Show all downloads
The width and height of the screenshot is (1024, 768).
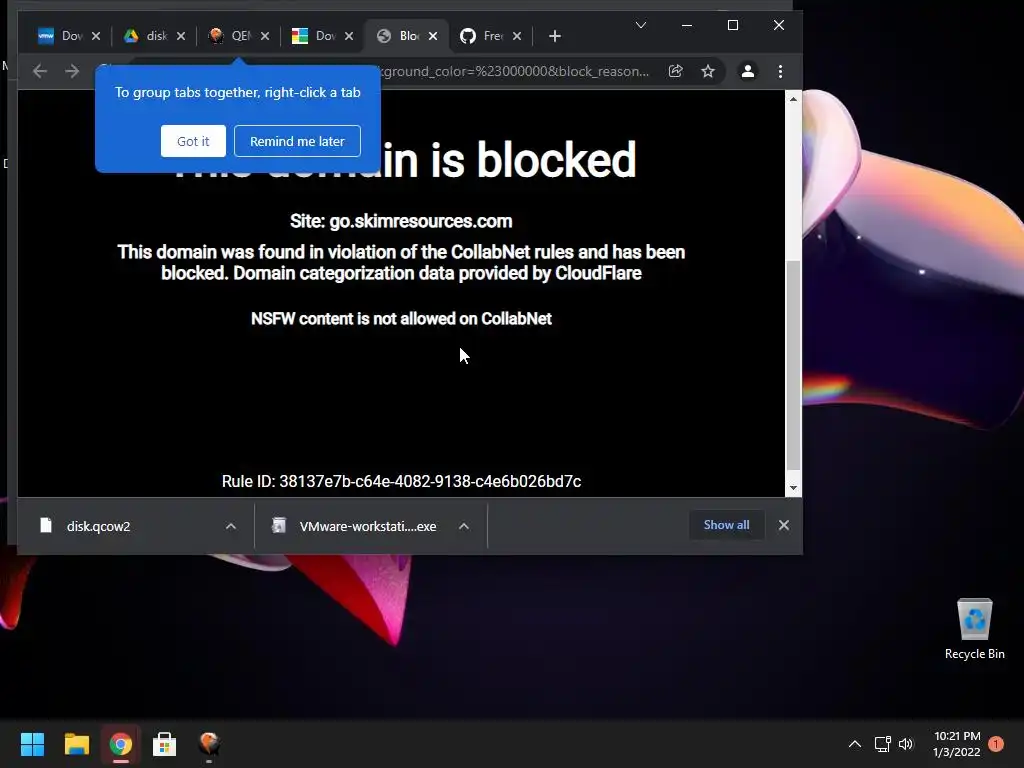click(x=726, y=525)
